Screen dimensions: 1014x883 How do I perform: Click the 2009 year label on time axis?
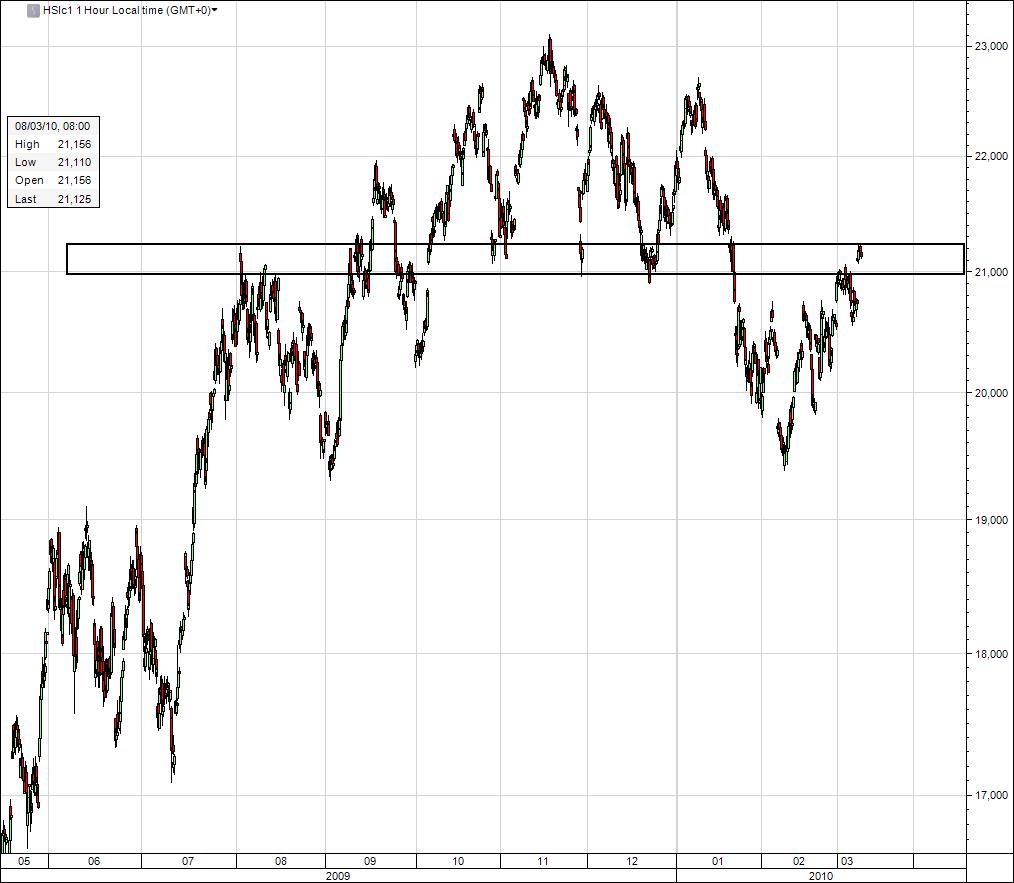click(x=338, y=876)
